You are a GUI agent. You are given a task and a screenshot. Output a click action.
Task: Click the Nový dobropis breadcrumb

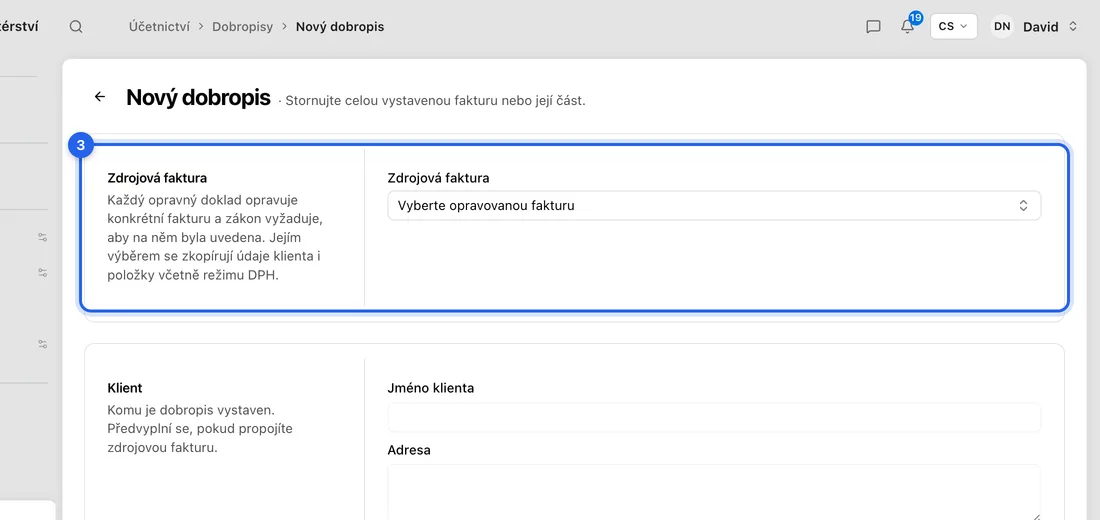click(x=340, y=27)
